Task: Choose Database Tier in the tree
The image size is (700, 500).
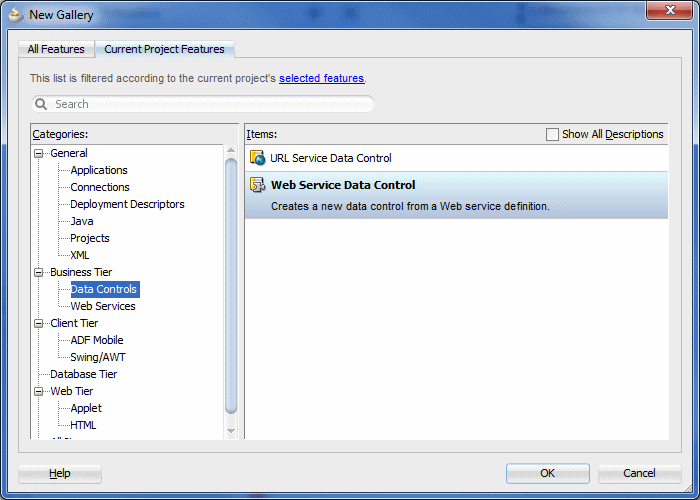Action: (x=84, y=375)
